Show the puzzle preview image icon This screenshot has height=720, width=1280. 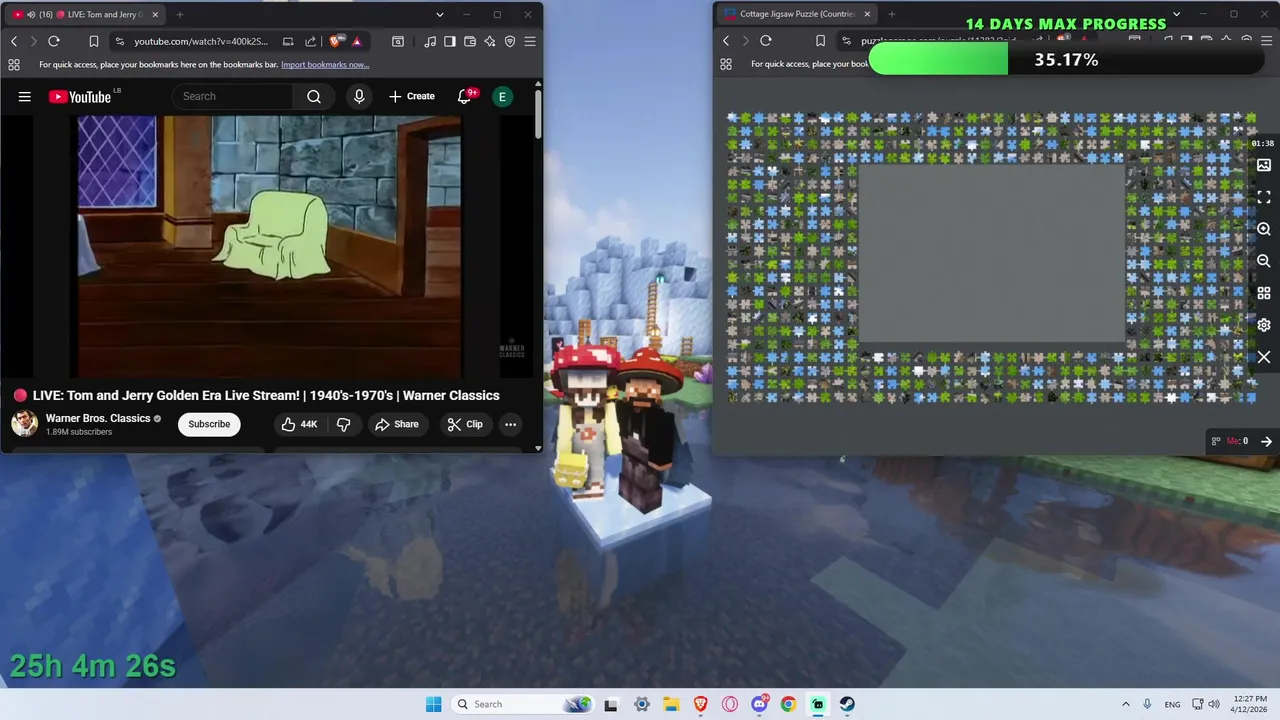pos(1264,165)
